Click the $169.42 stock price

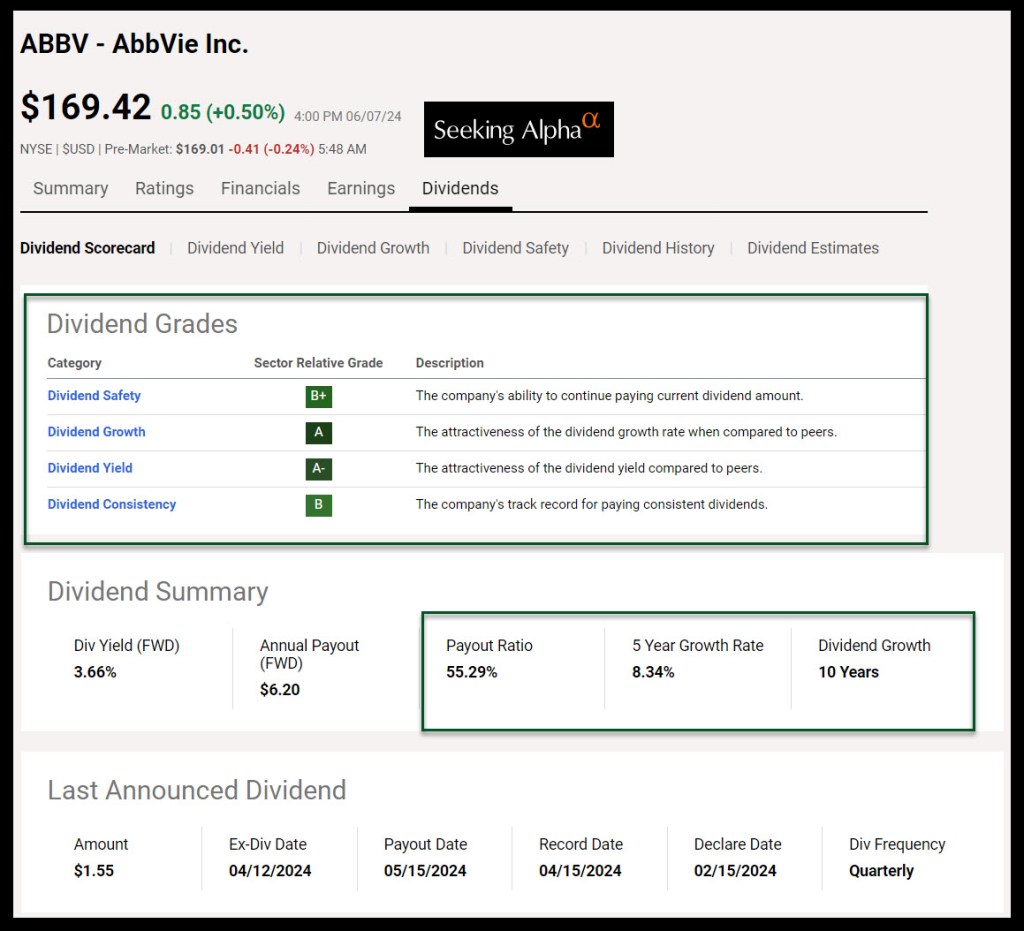click(86, 107)
